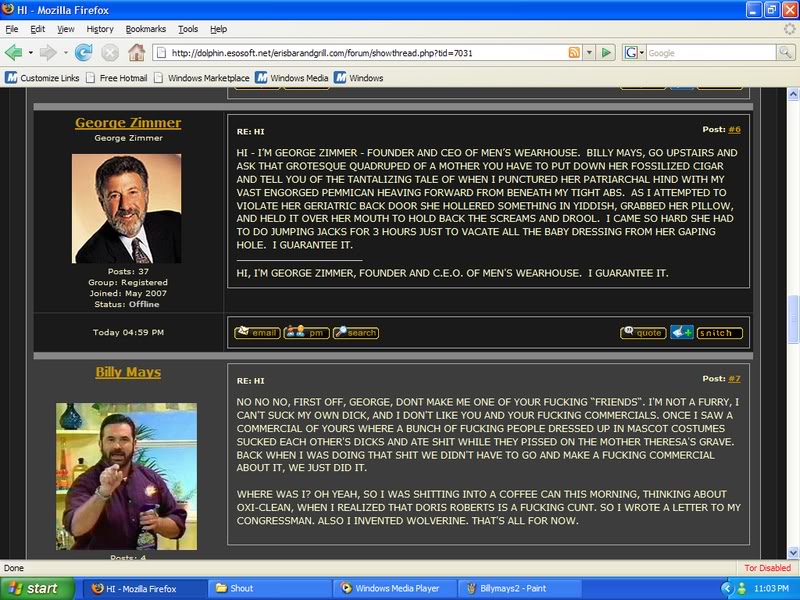Open the Forward button history dropdown

[65, 53]
